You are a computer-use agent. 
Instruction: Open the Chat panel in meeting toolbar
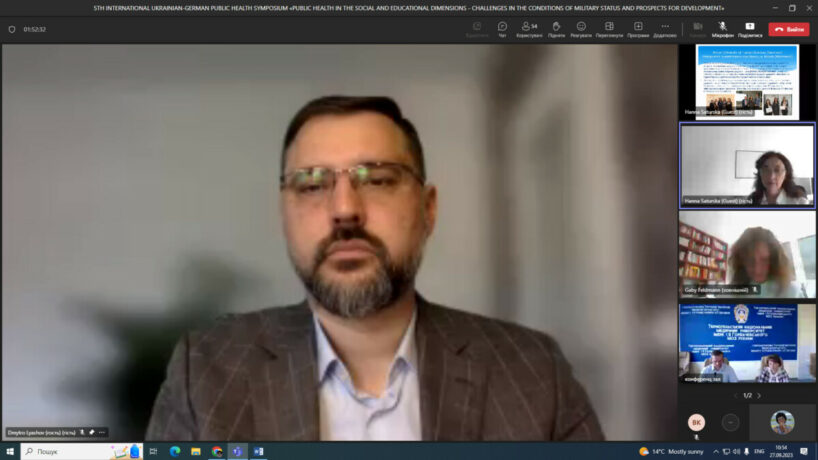(502, 29)
